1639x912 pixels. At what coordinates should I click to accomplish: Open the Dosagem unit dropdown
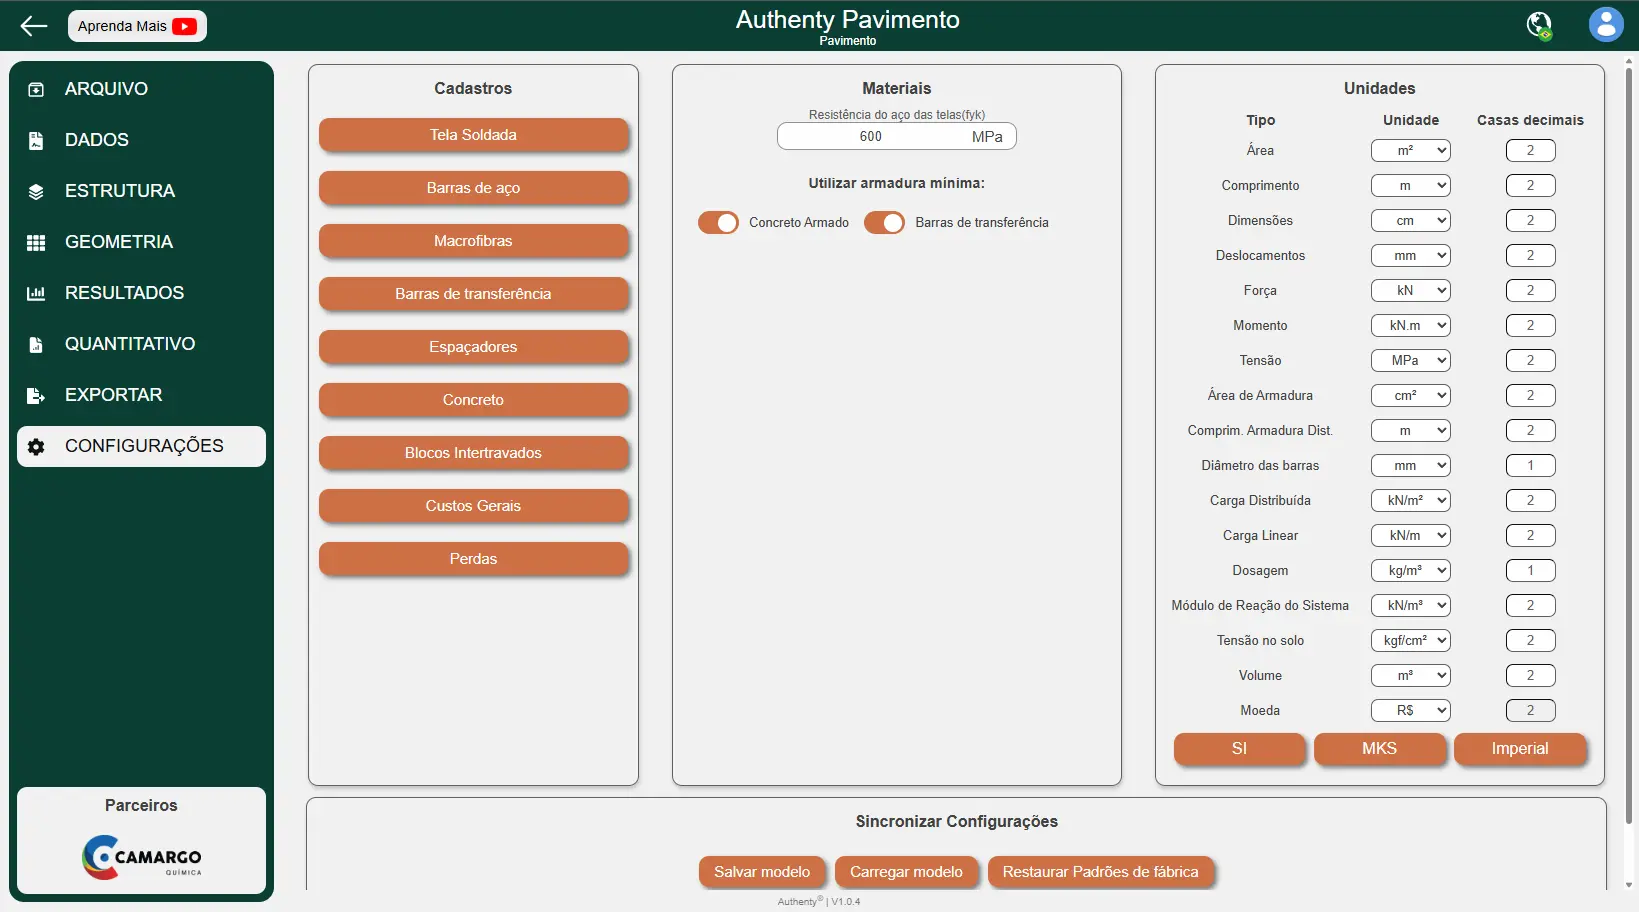pos(1411,570)
